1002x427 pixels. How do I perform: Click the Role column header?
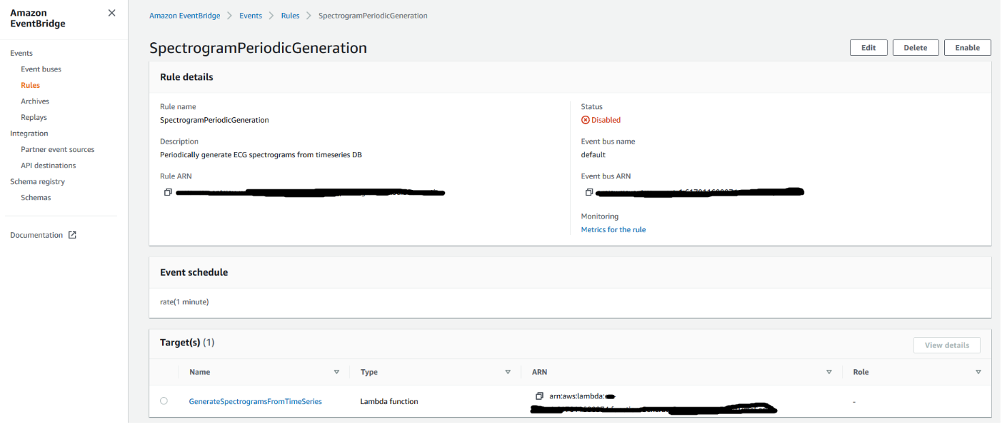click(x=860, y=372)
